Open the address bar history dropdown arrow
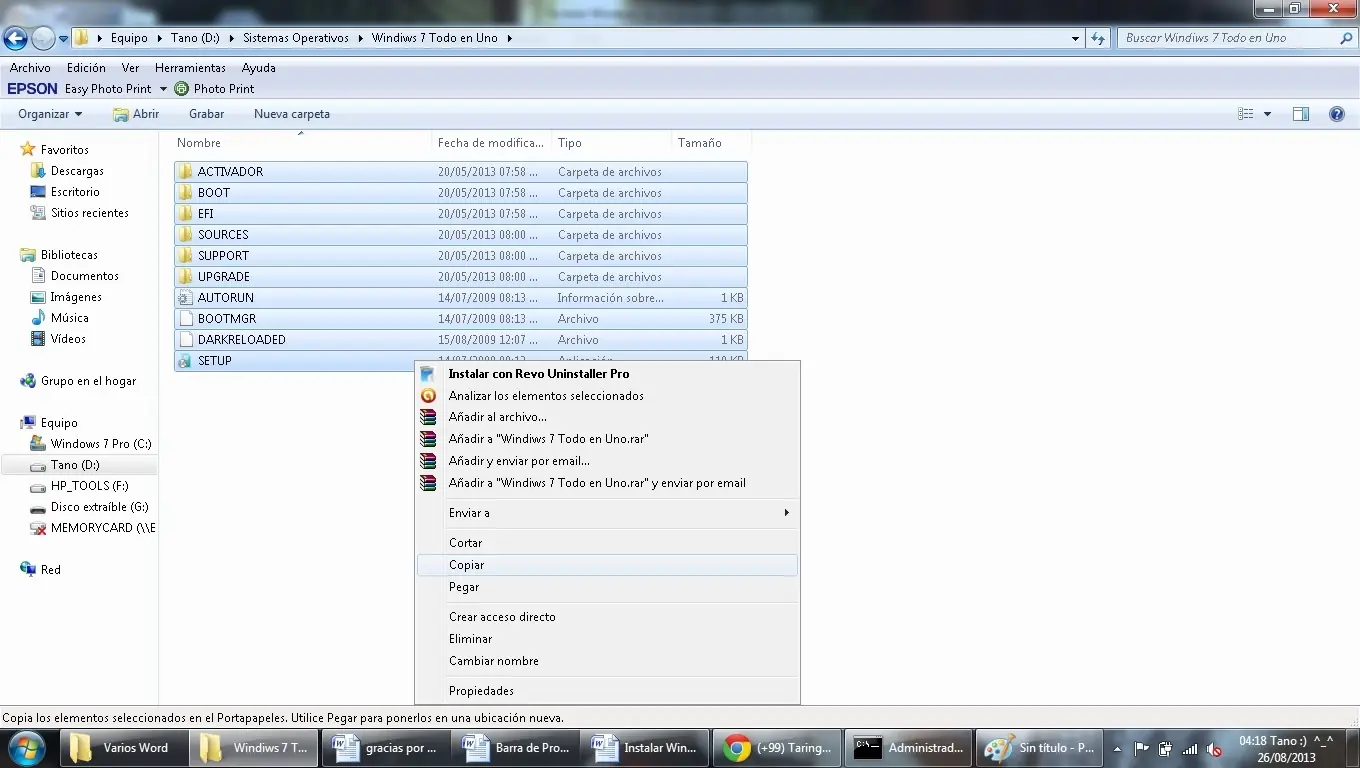 click(1075, 38)
